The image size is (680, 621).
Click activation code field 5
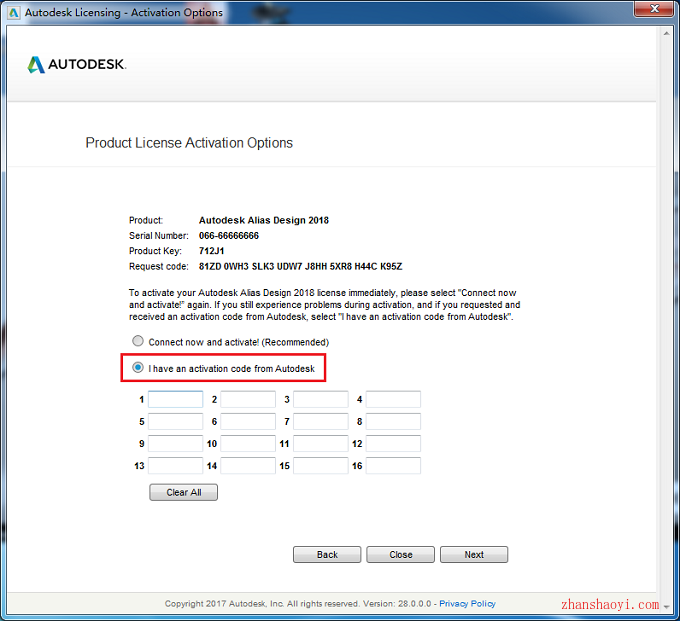176,422
